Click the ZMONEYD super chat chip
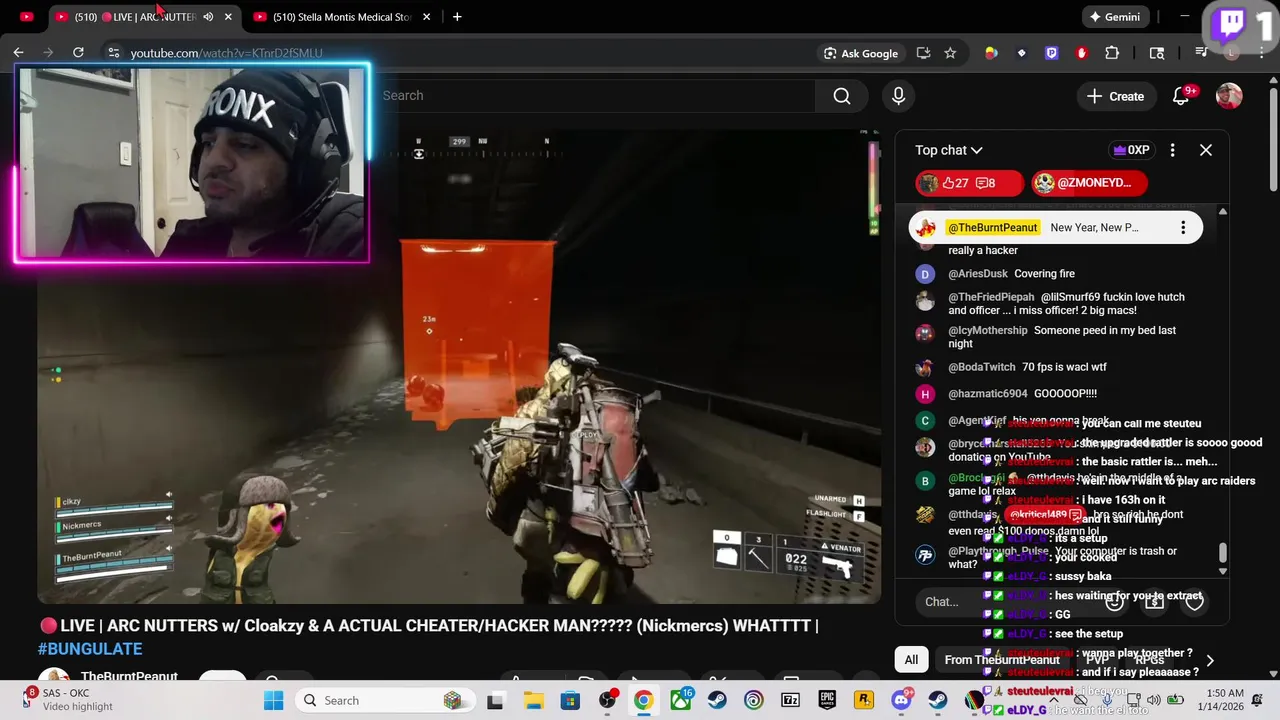The width and height of the screenshot is (1280, 720). click(x=1089, y=183)
